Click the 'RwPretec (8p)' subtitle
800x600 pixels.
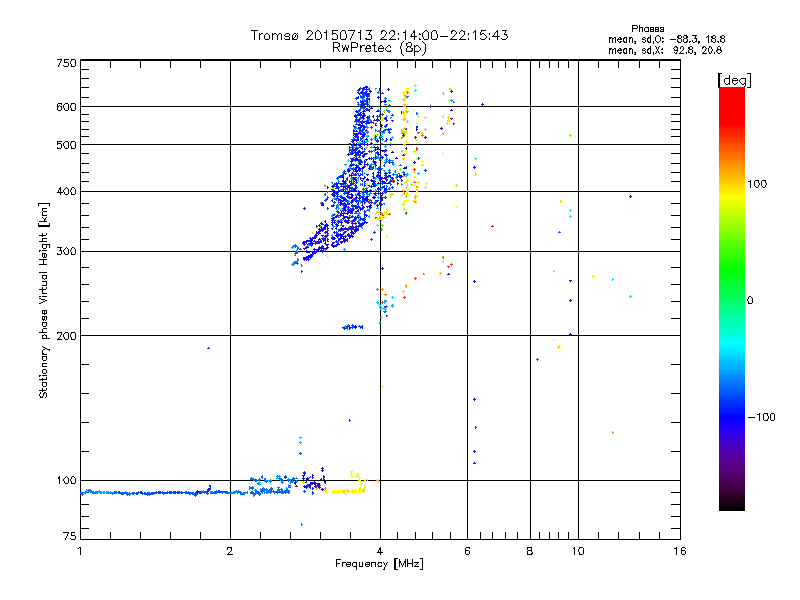(379, 48)
